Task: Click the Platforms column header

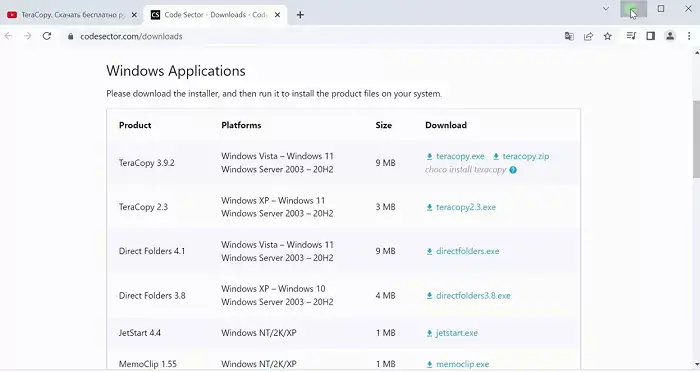Action: pos(241,125)
